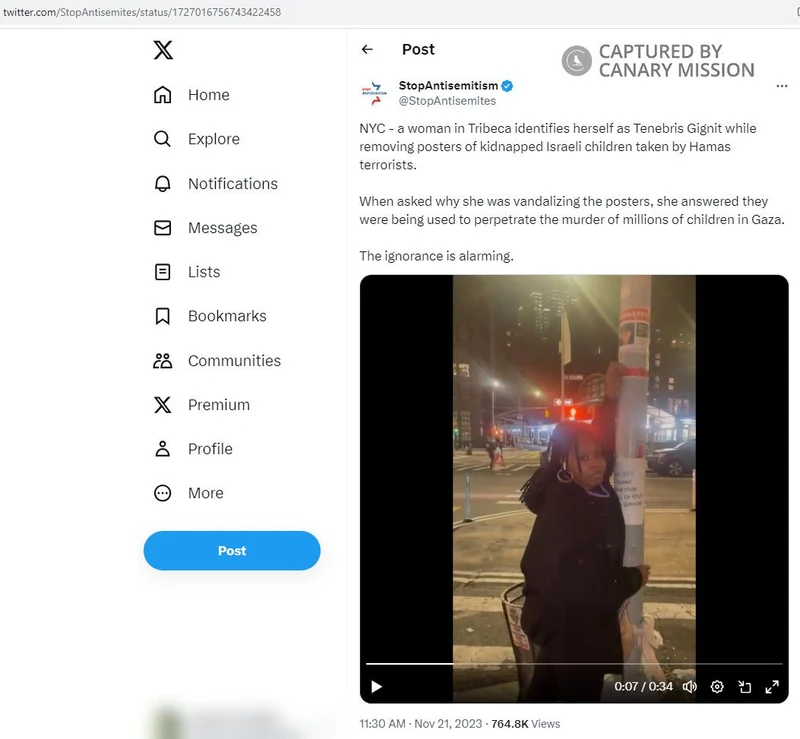This screenshot has height=739, width=800.
Task: Open the @StopAntisemites handle link
Action: pyautogui.click(x=447, y=101)
